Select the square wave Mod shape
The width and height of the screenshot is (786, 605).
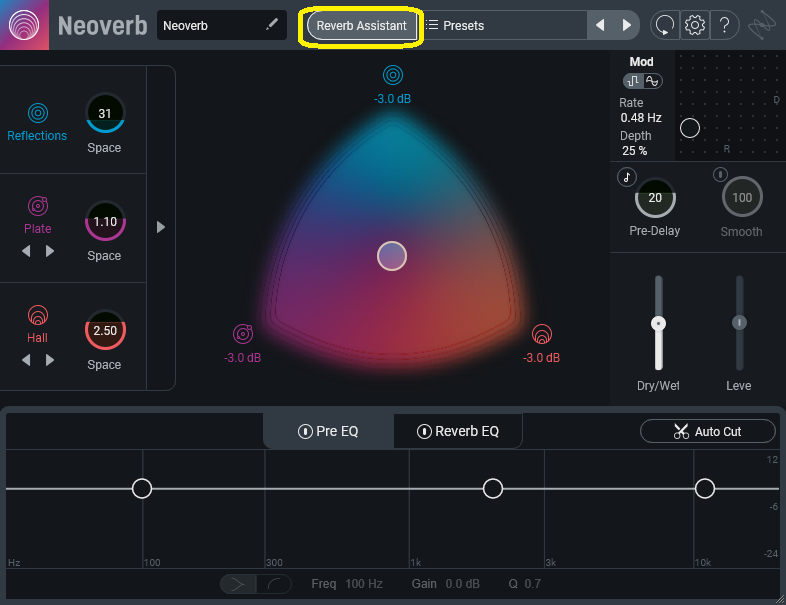tap(633, 81)
